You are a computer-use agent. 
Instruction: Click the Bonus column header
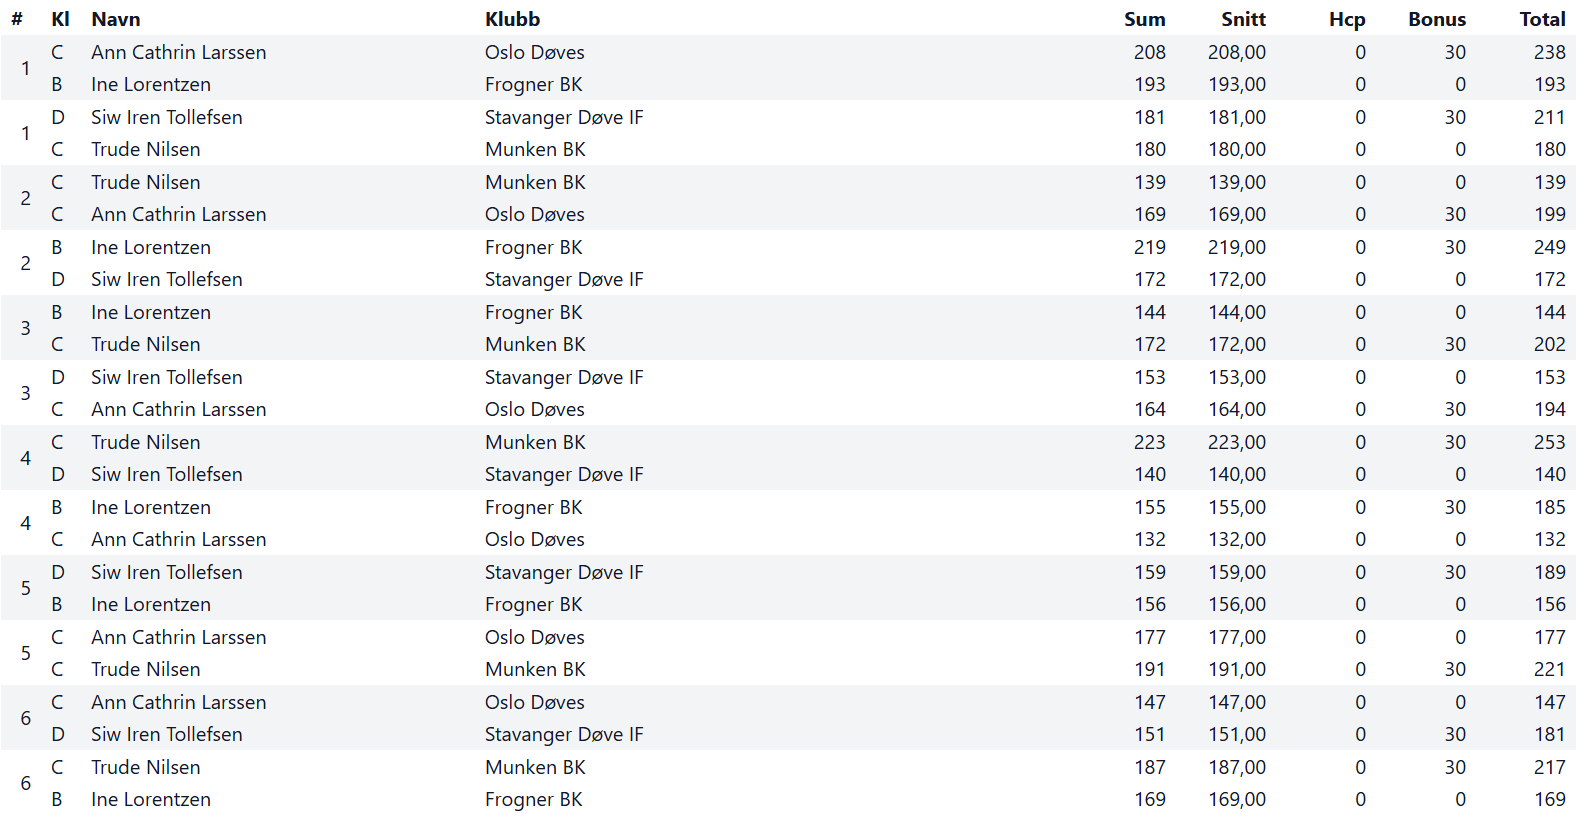(1437, 19)
